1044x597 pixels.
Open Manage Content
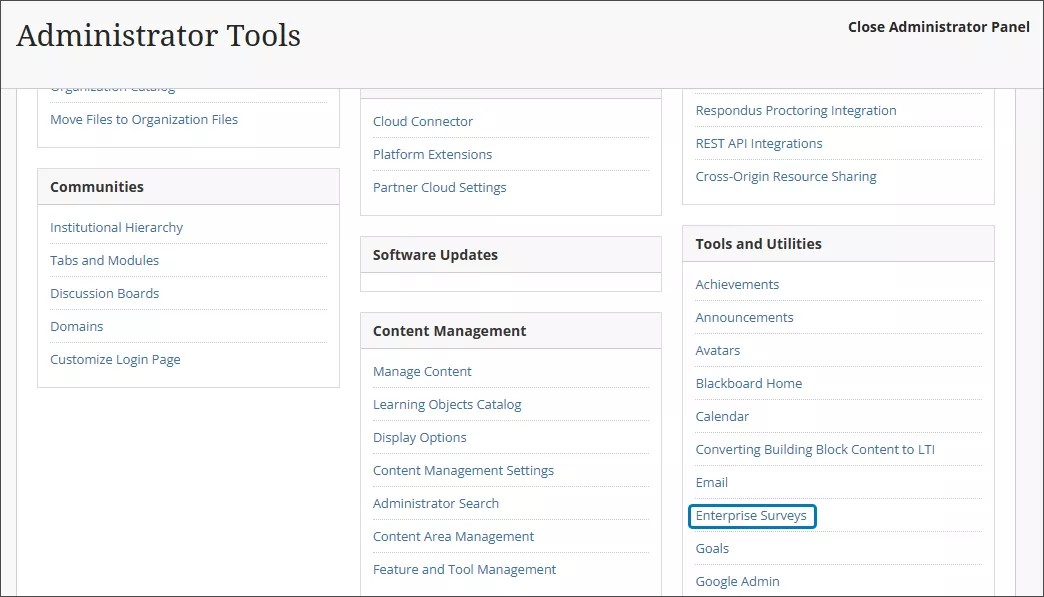click(422, 371)
